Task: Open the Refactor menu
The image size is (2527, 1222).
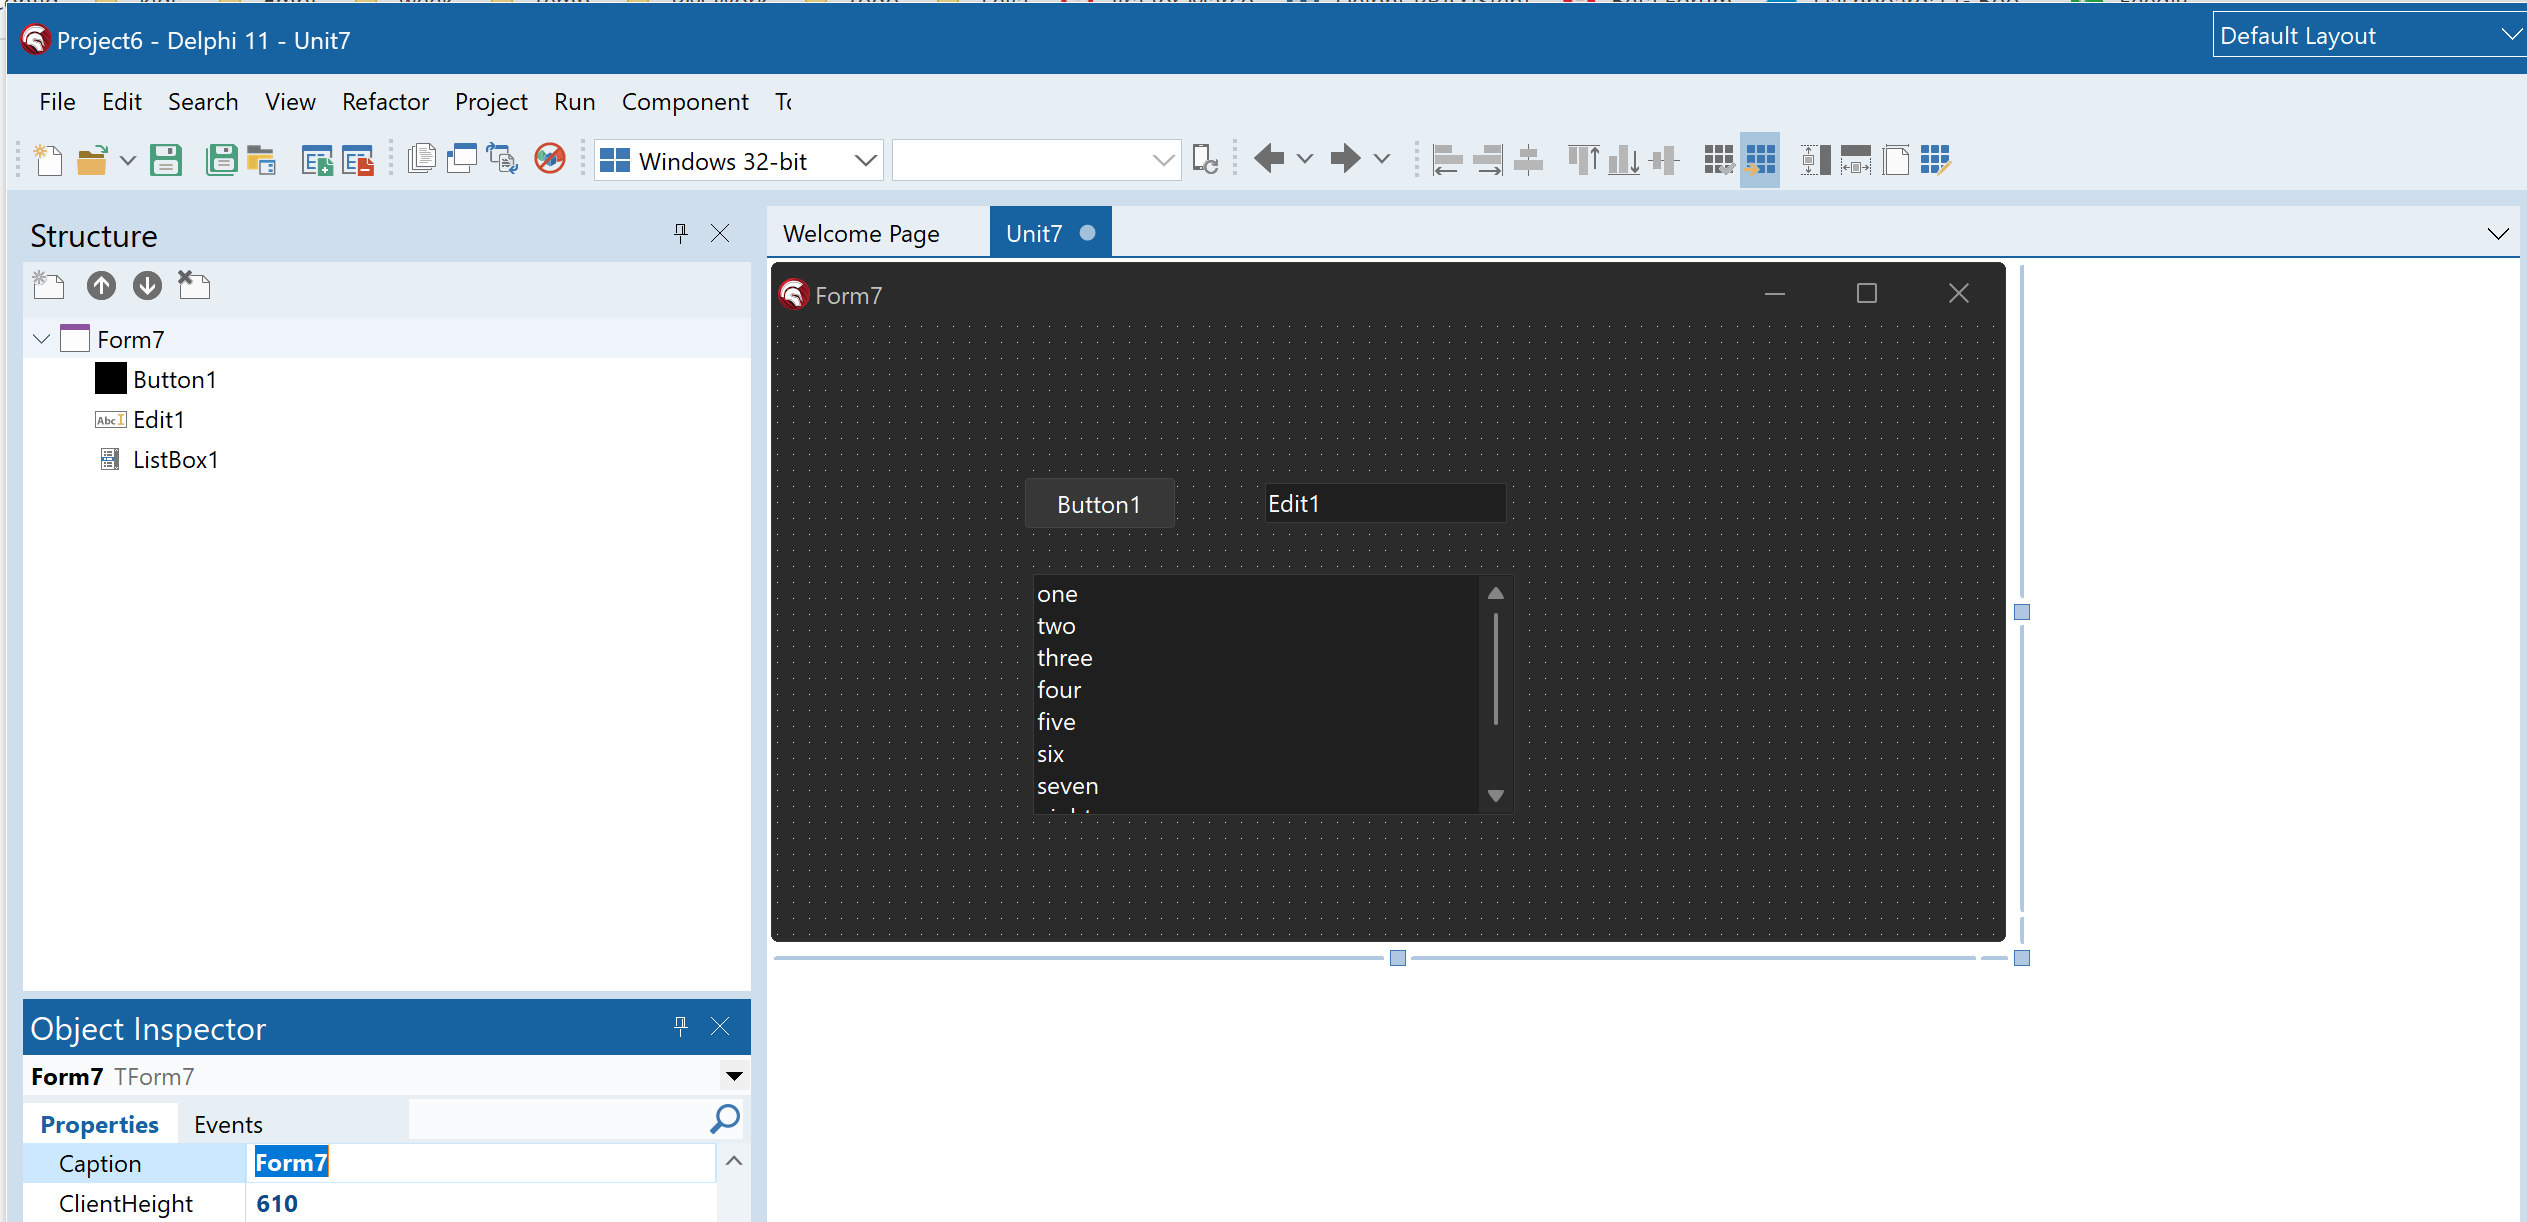Action: (x=385, y=101)
